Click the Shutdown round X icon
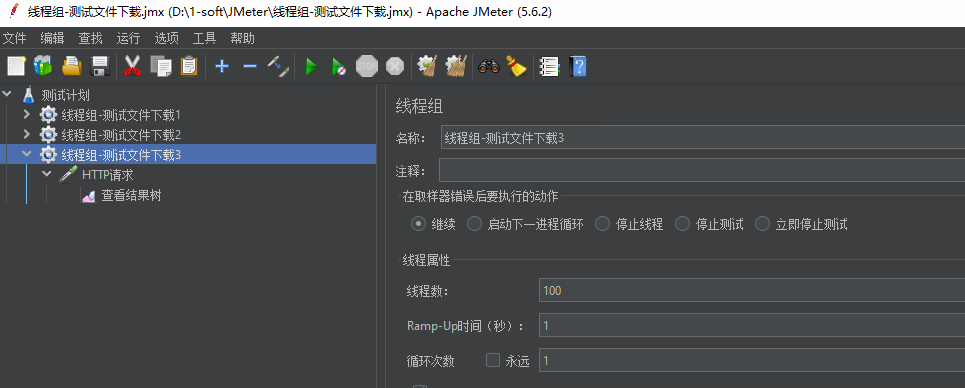 tap(395, 65)
